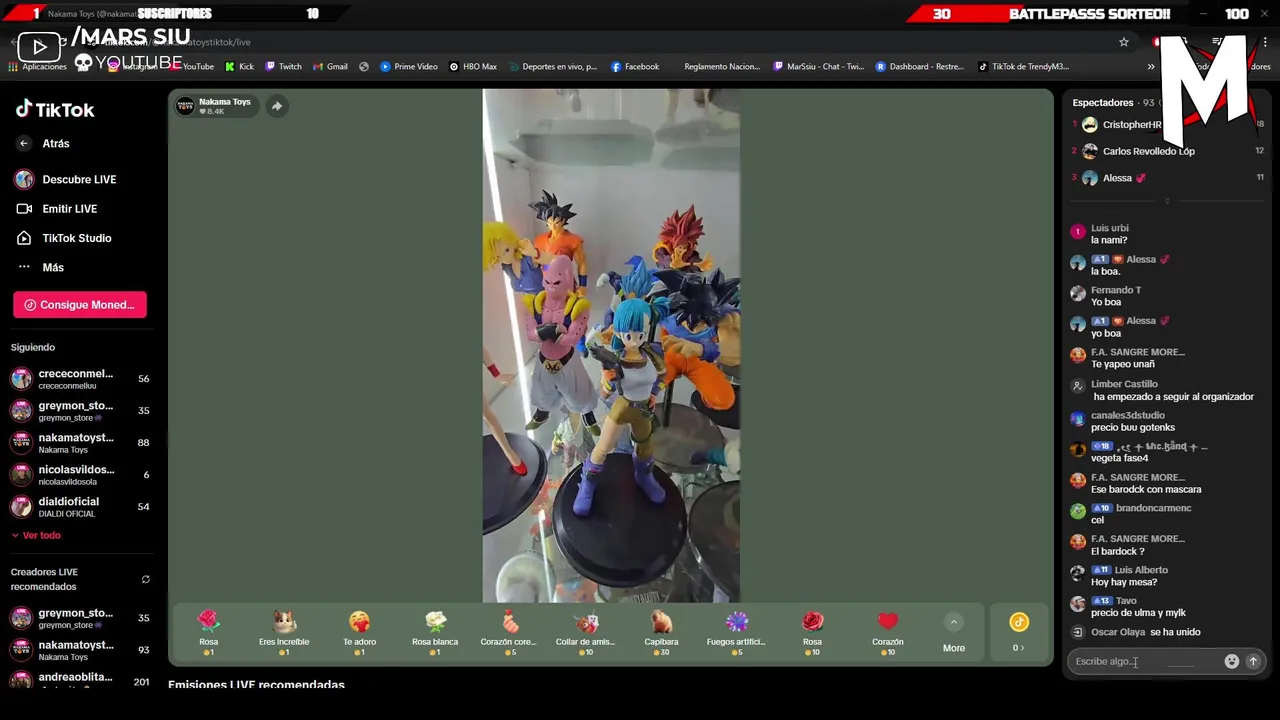
Task: Send the Collar de amistad gift
Action: [586, 633]
